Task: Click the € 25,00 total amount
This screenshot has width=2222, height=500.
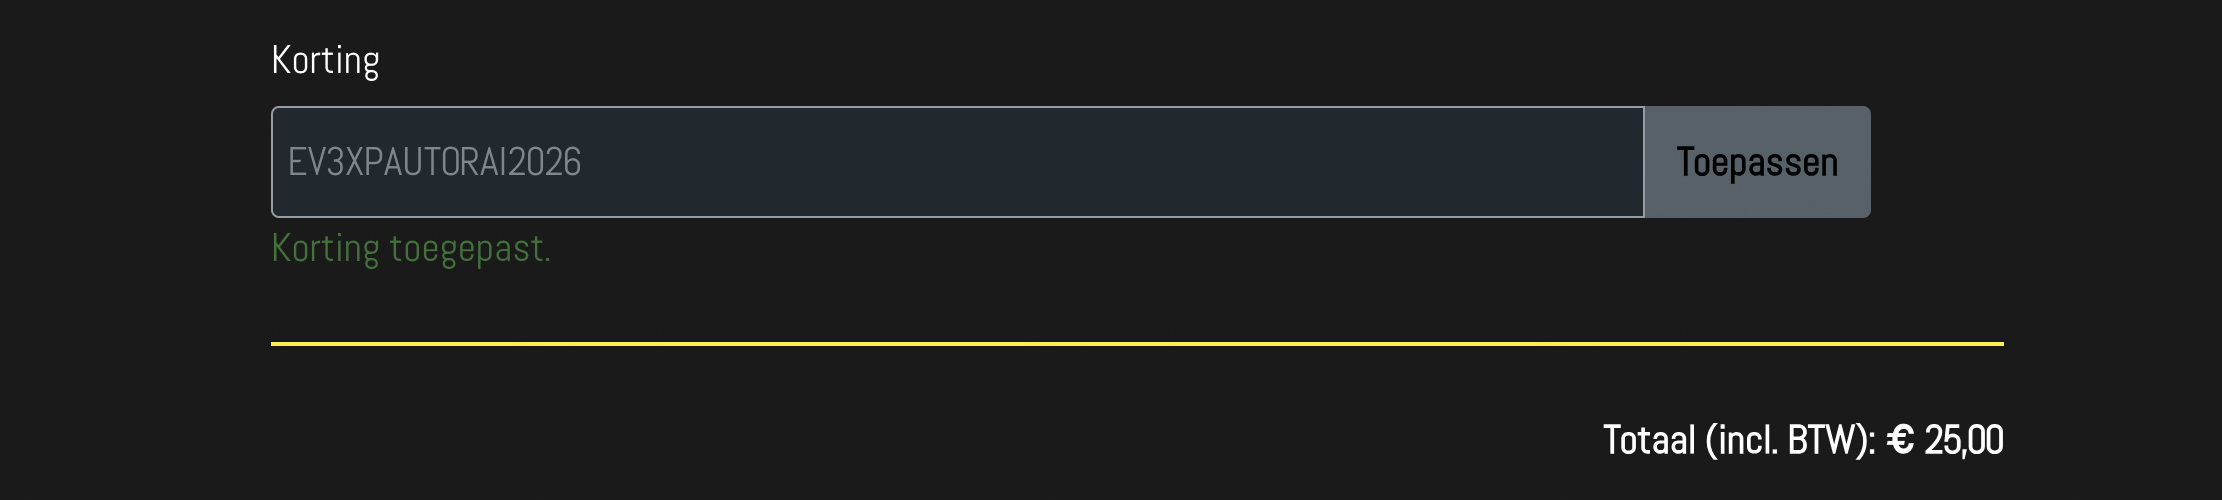Action: 1945,440
